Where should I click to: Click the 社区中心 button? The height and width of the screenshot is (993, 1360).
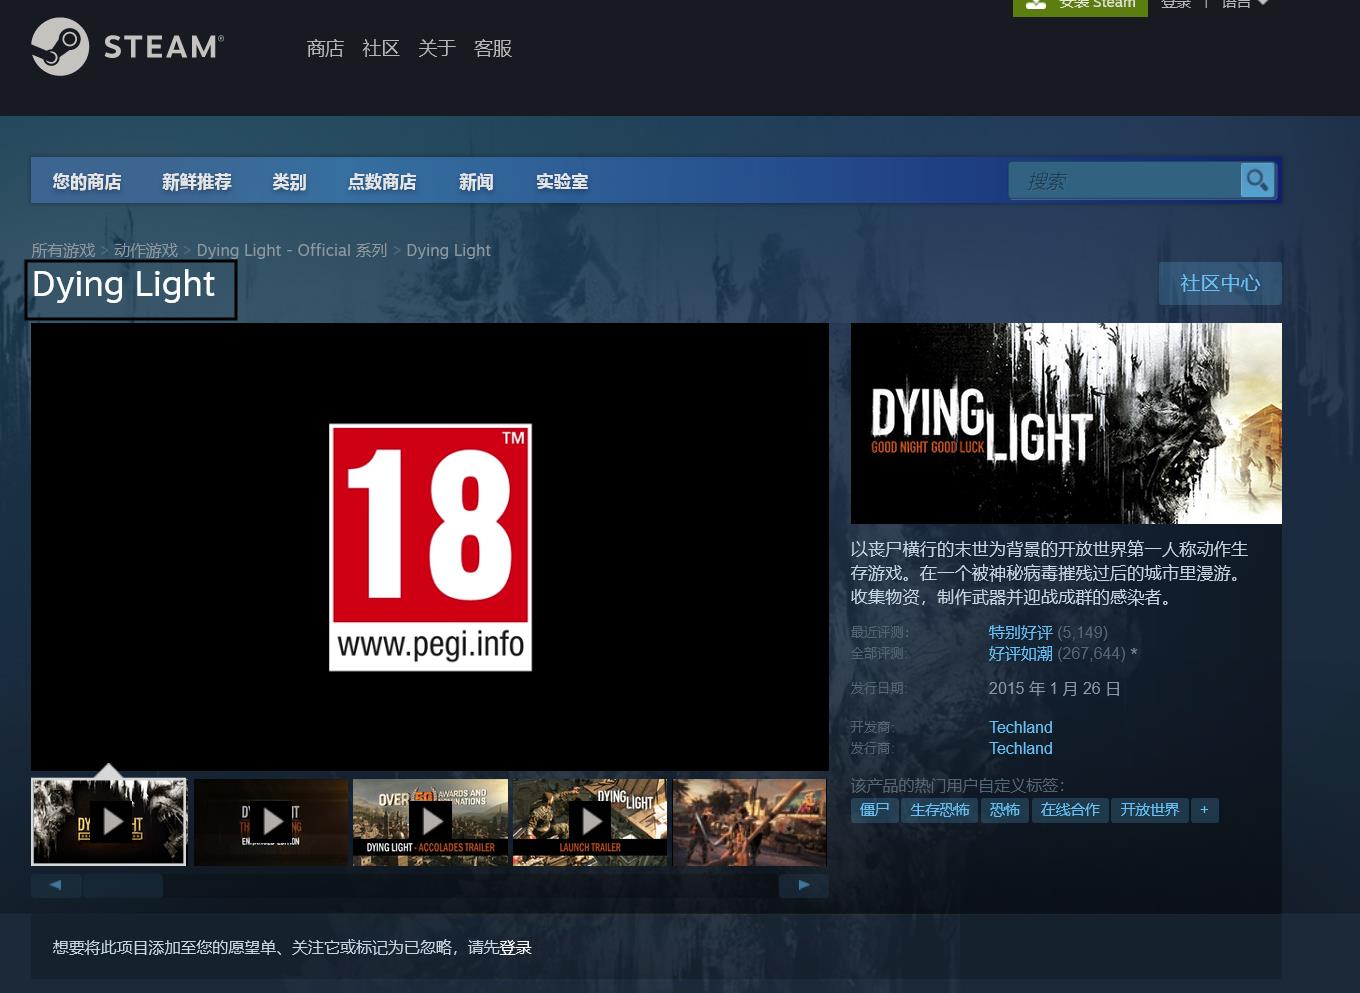1220,283
